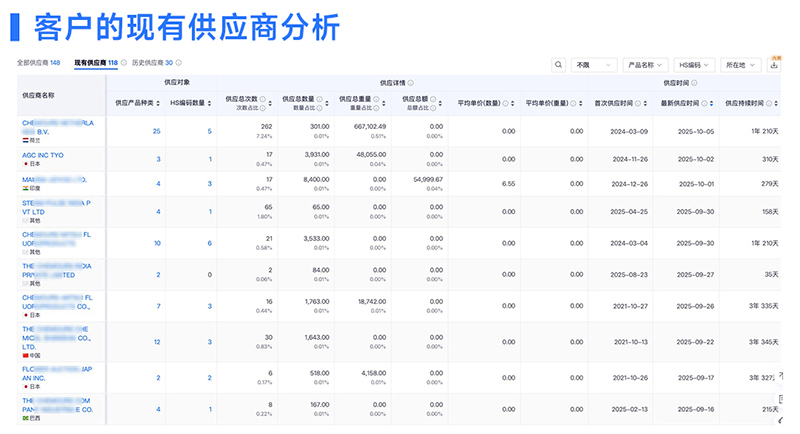The height and width of the screenshot is (434, 800).
Task: Click duration value 3年 345天
Action: pyautogui.click(x=764, y=342)
